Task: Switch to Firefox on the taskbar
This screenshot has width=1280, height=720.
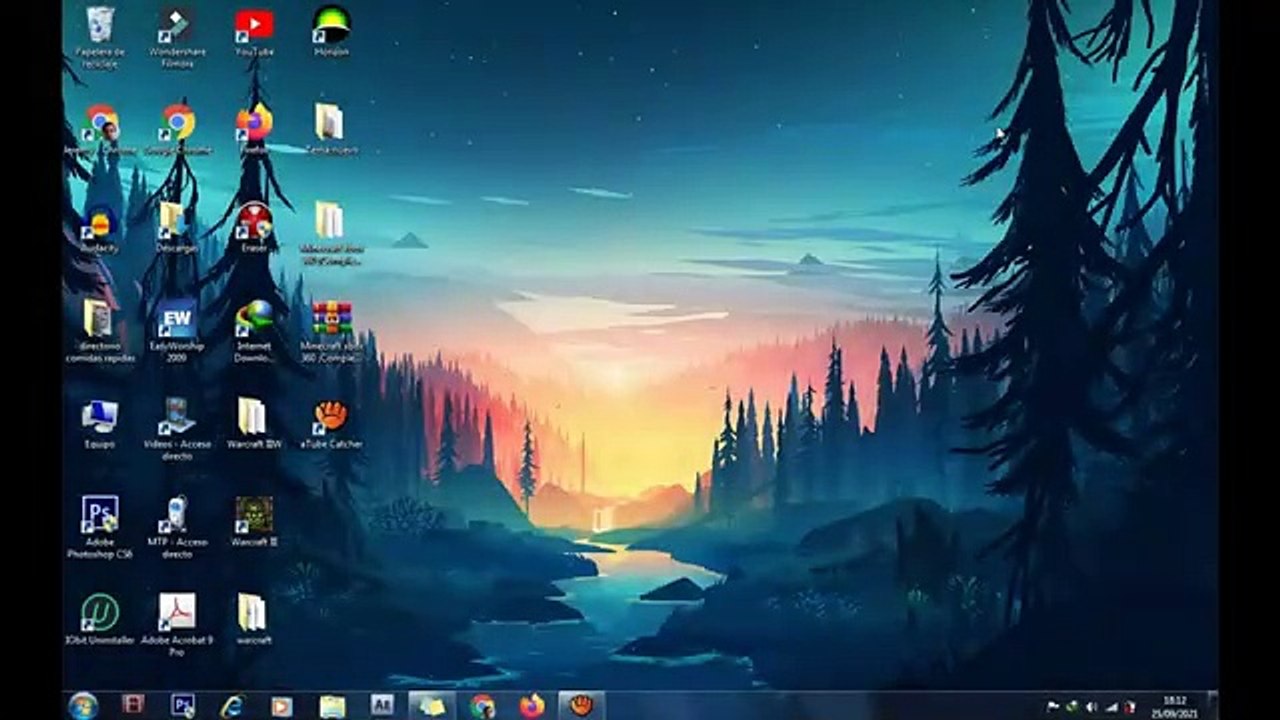Action: pyautogui.click(x=532, y=705)
